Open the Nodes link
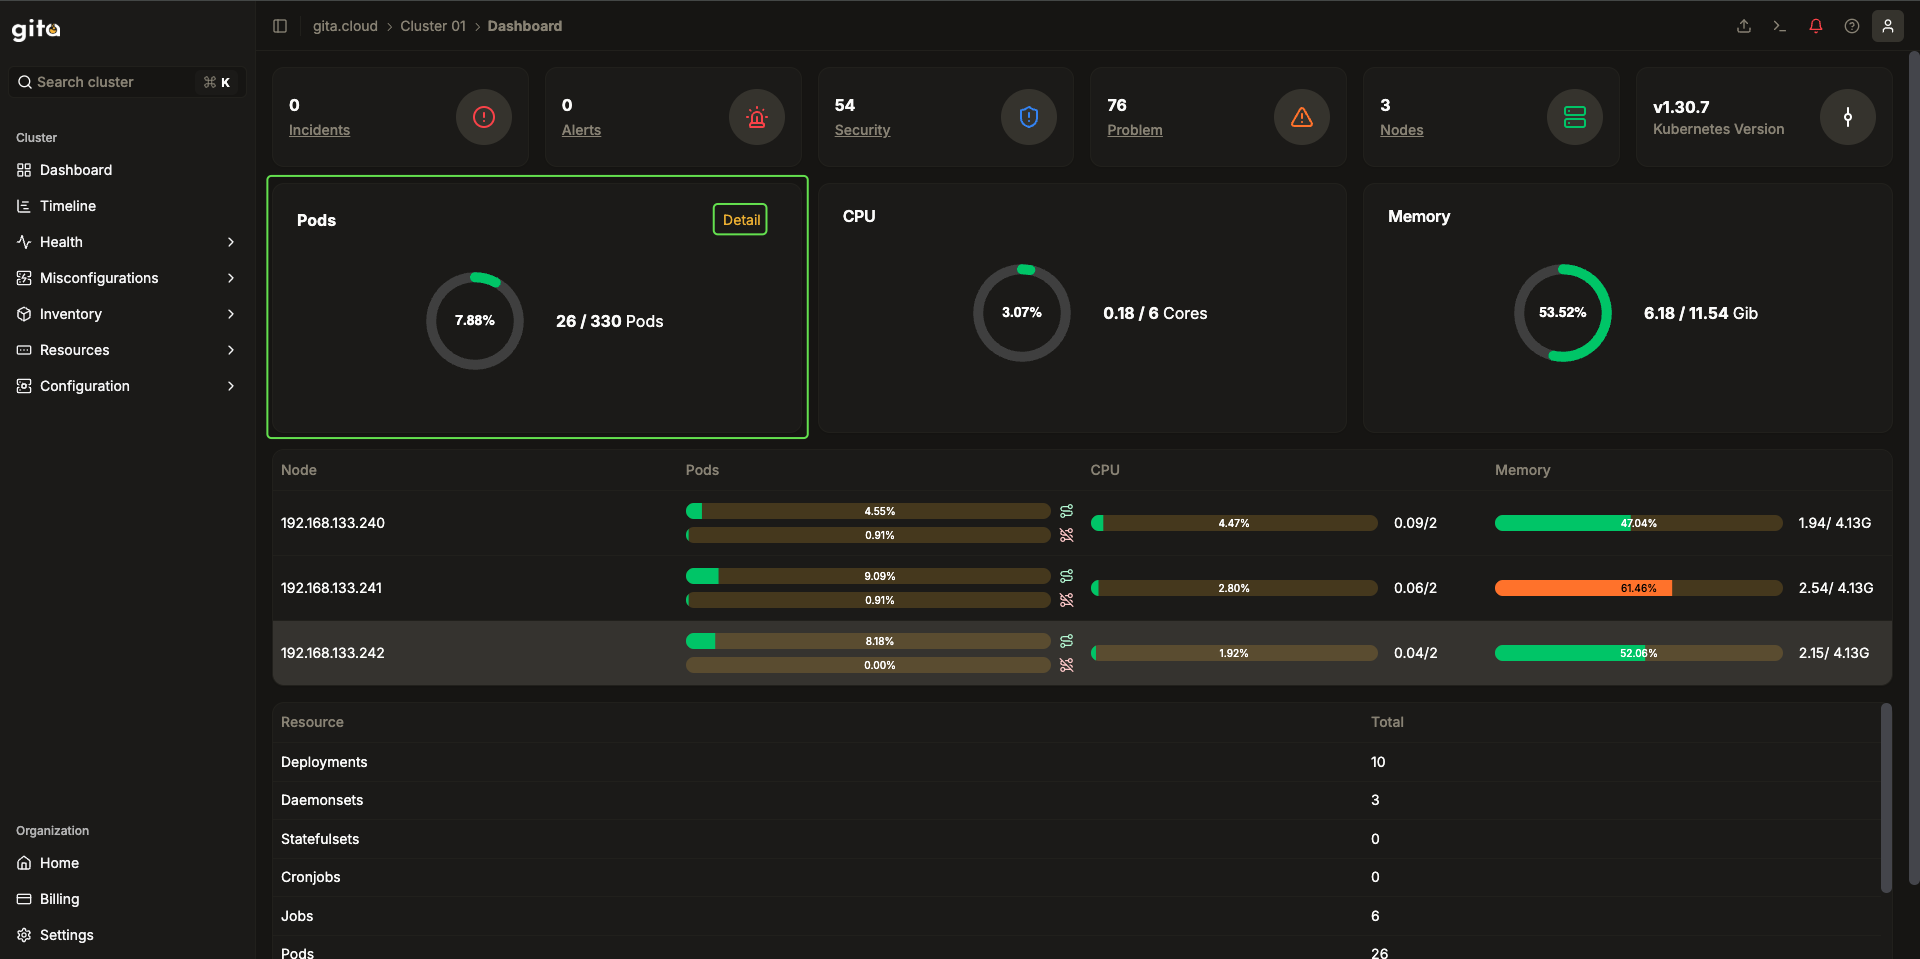The height and width of the screenshot is (959, 1920). pos(1401,130)
